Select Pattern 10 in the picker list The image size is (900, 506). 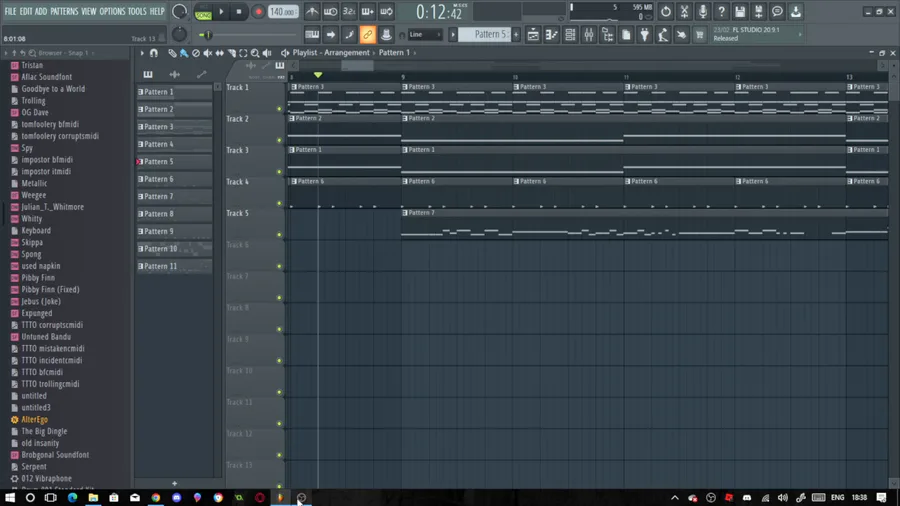pos(174,249)
